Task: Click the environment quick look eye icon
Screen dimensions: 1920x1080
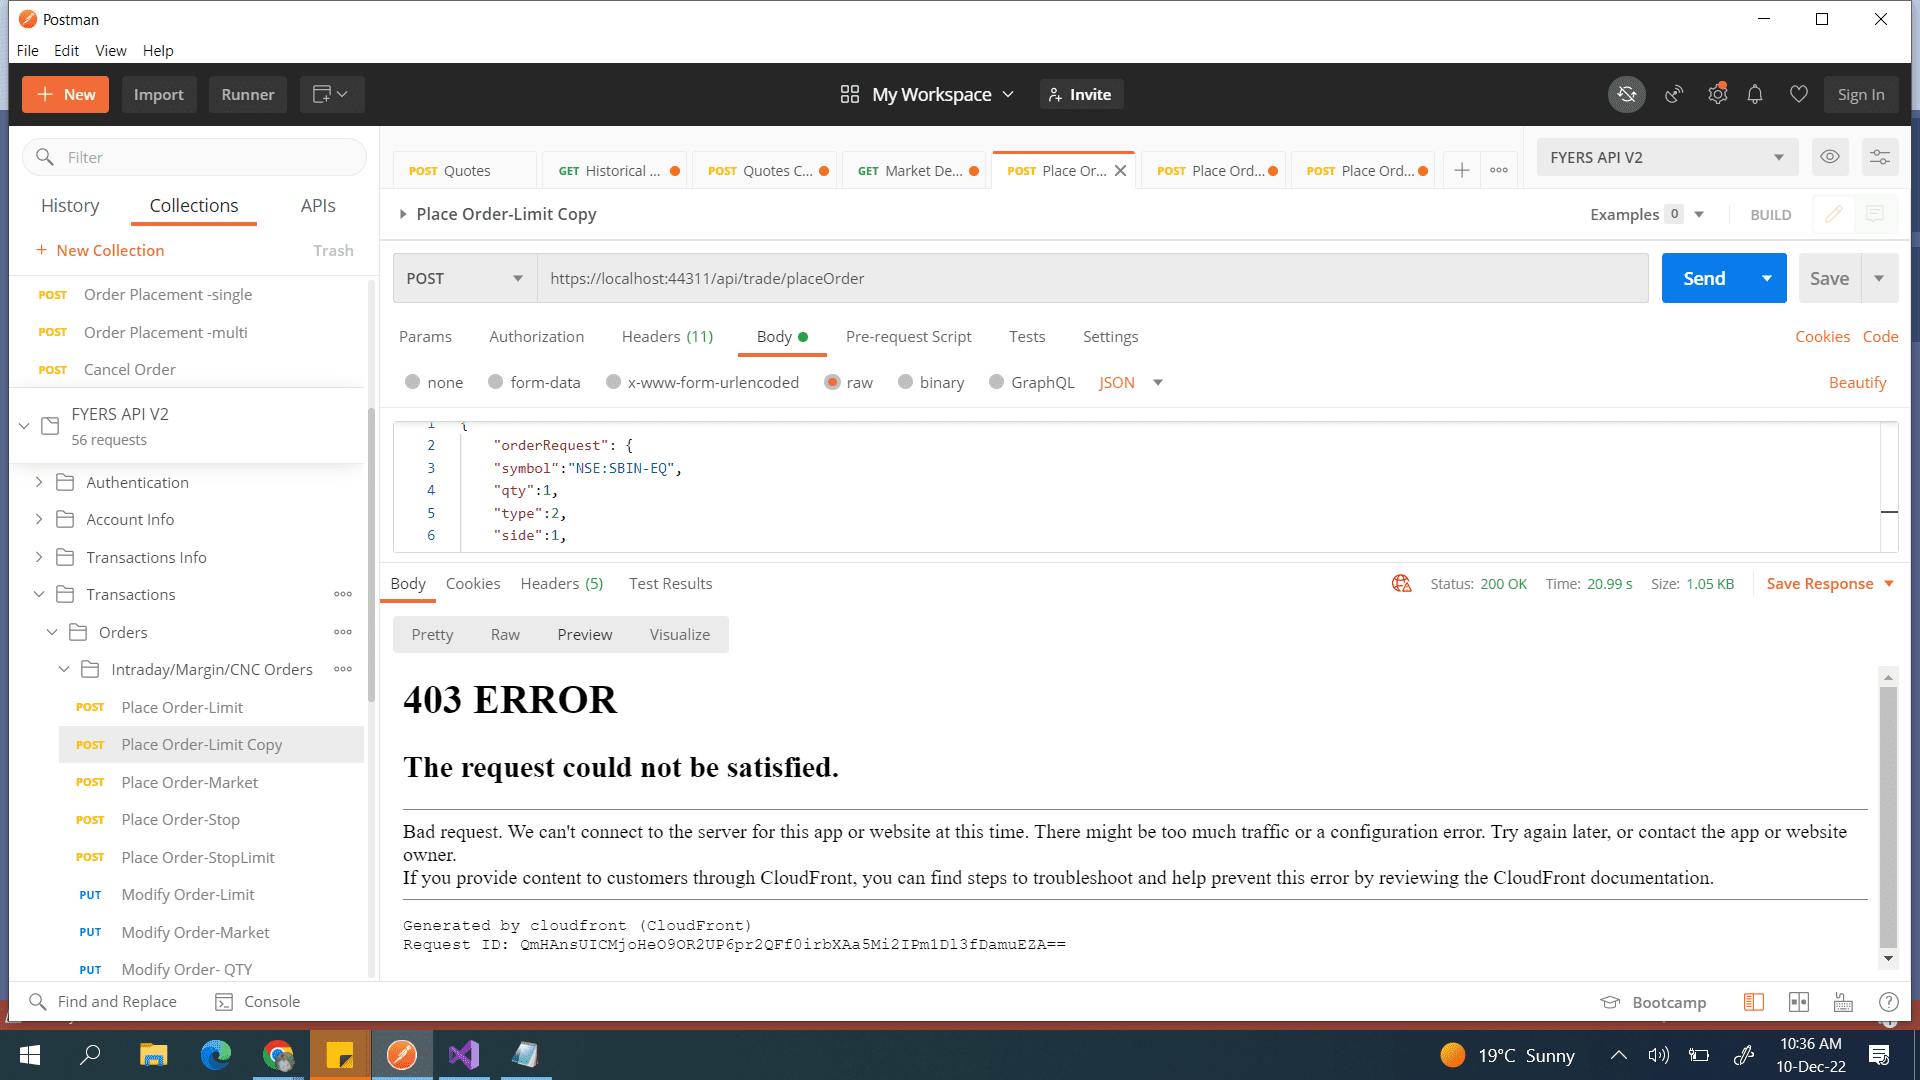Action: 1830,157
